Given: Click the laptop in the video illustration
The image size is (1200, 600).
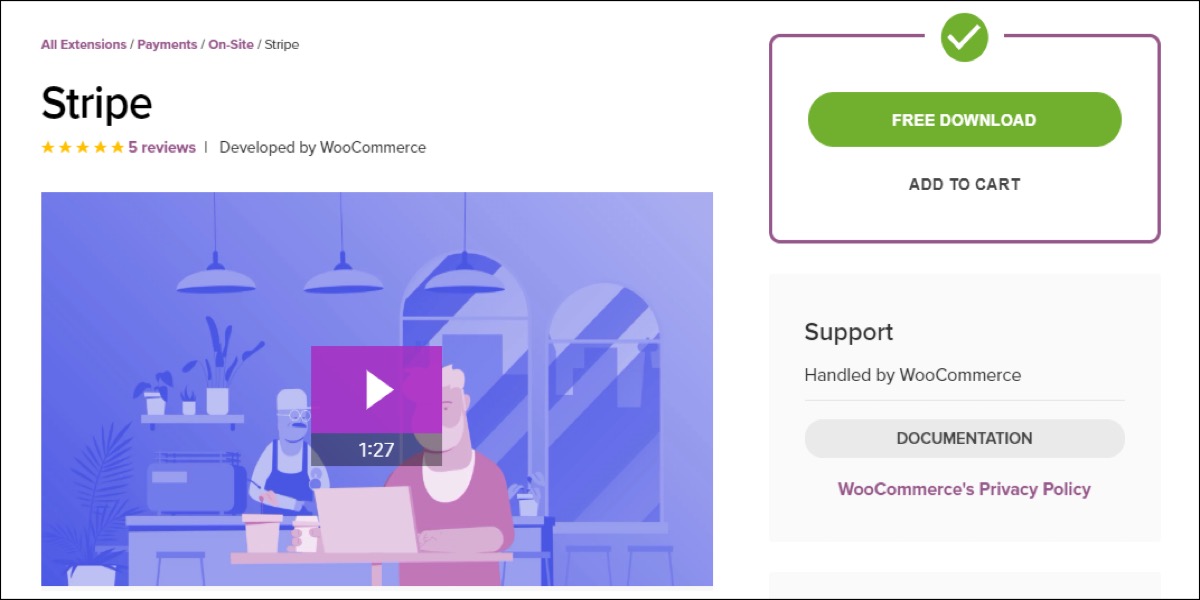Looking at the screenshot, I should pos(367,519).
